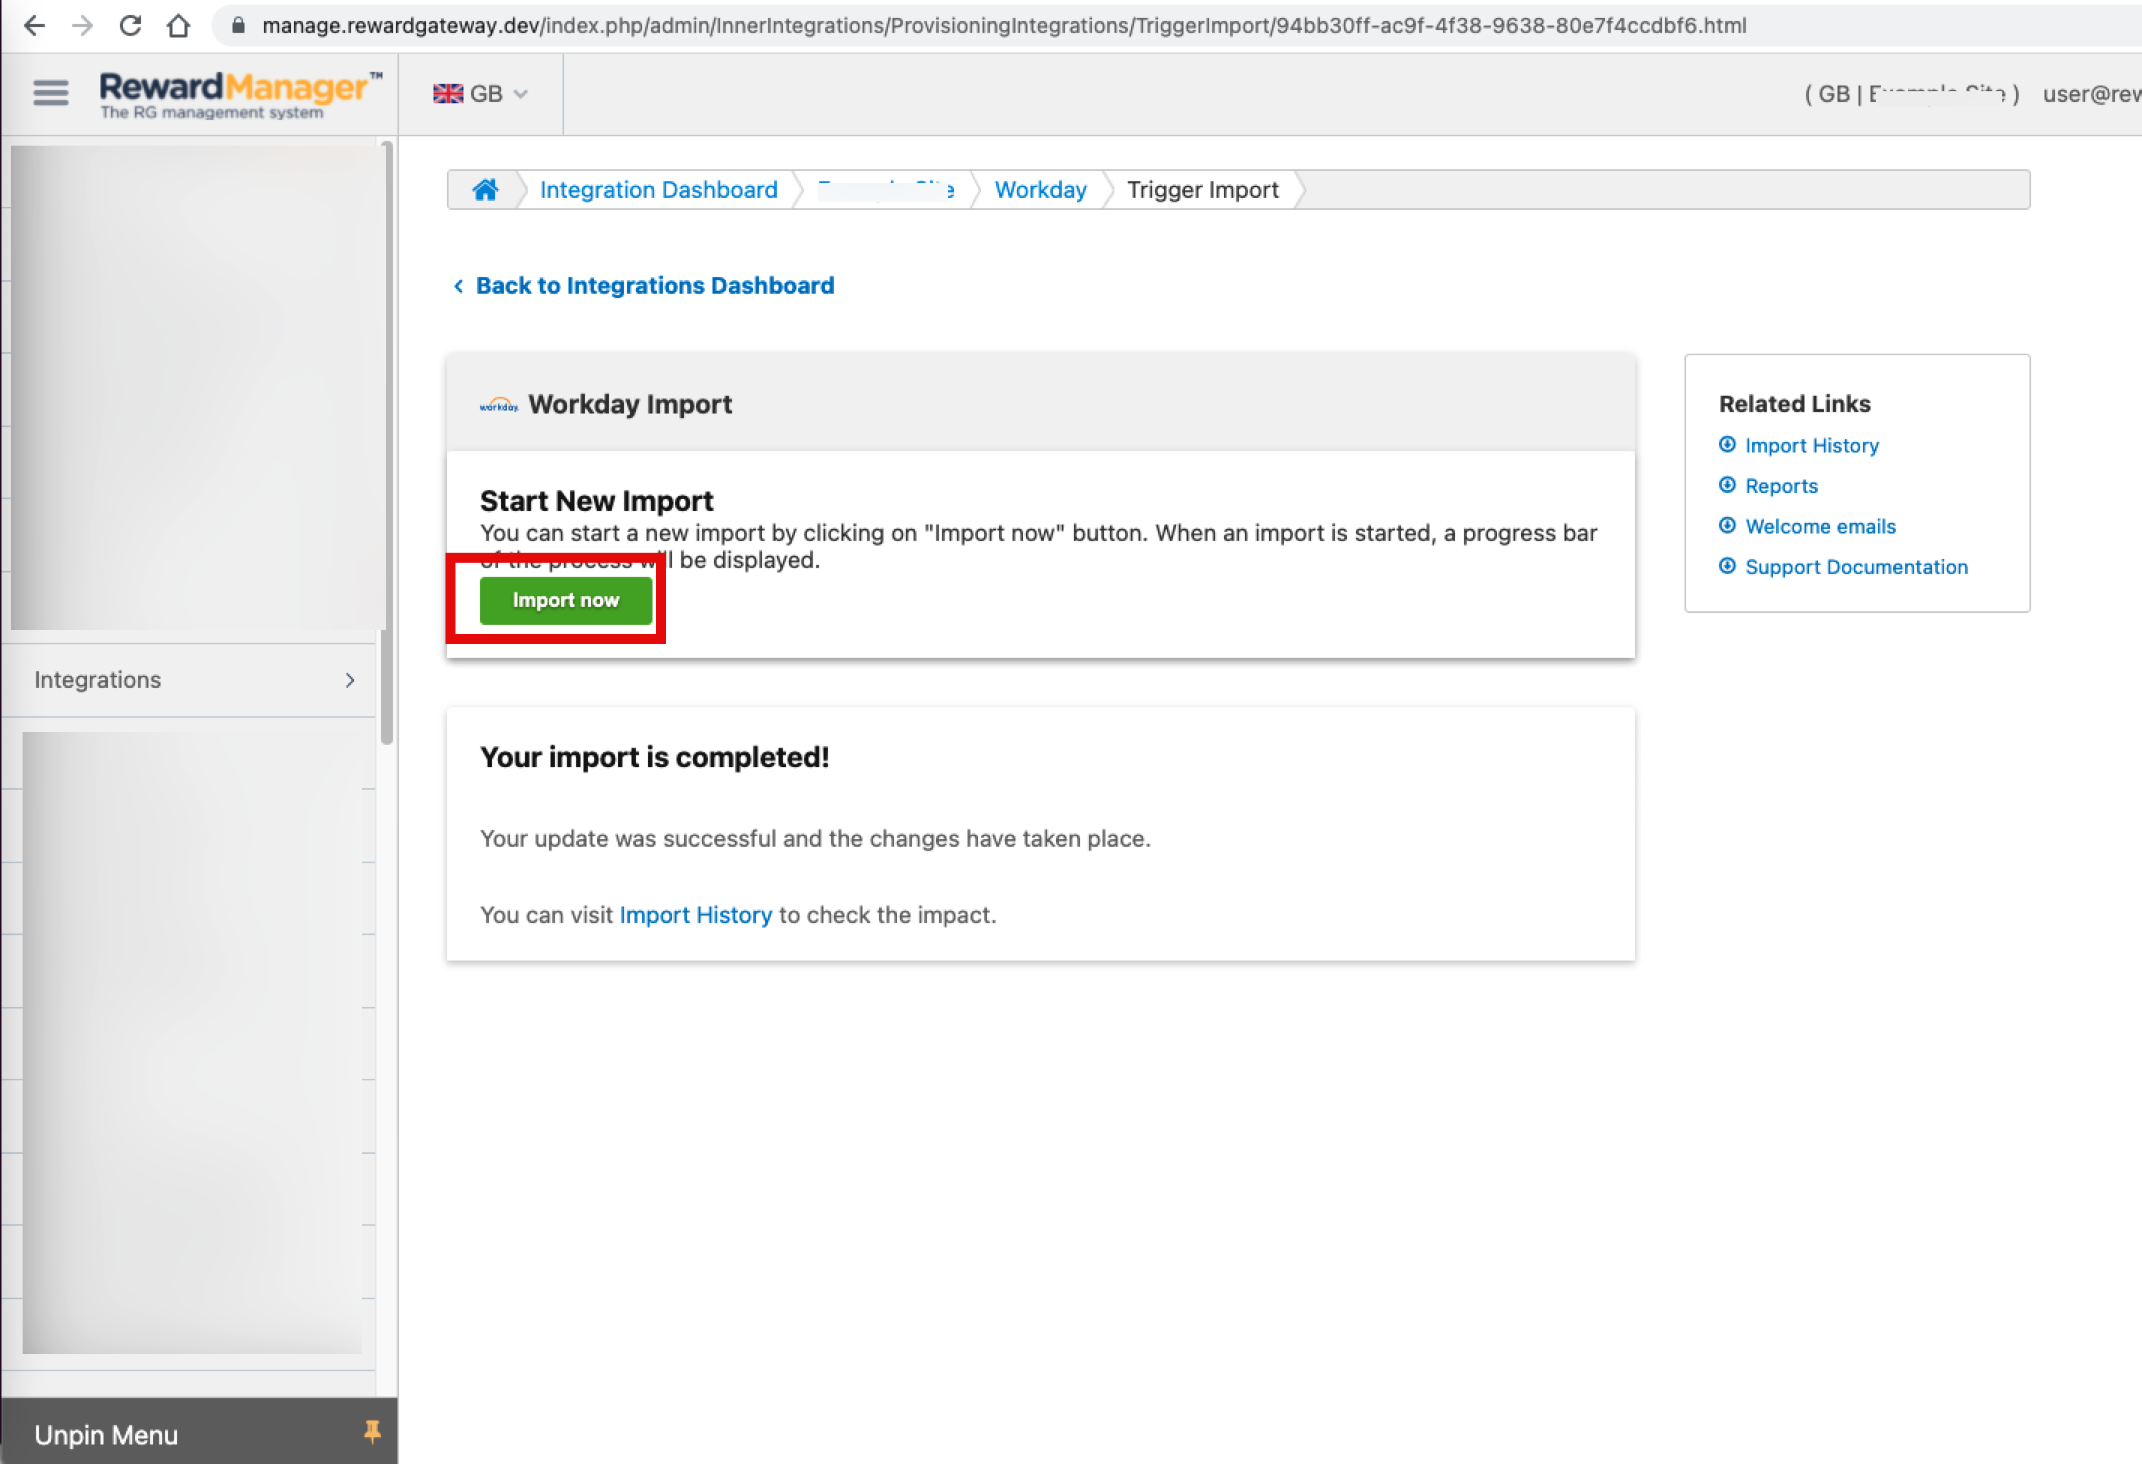Viewport: 2142px width, 1464px height.
Task: Open the GB country dropdown
Action: (x=480, y=94)
